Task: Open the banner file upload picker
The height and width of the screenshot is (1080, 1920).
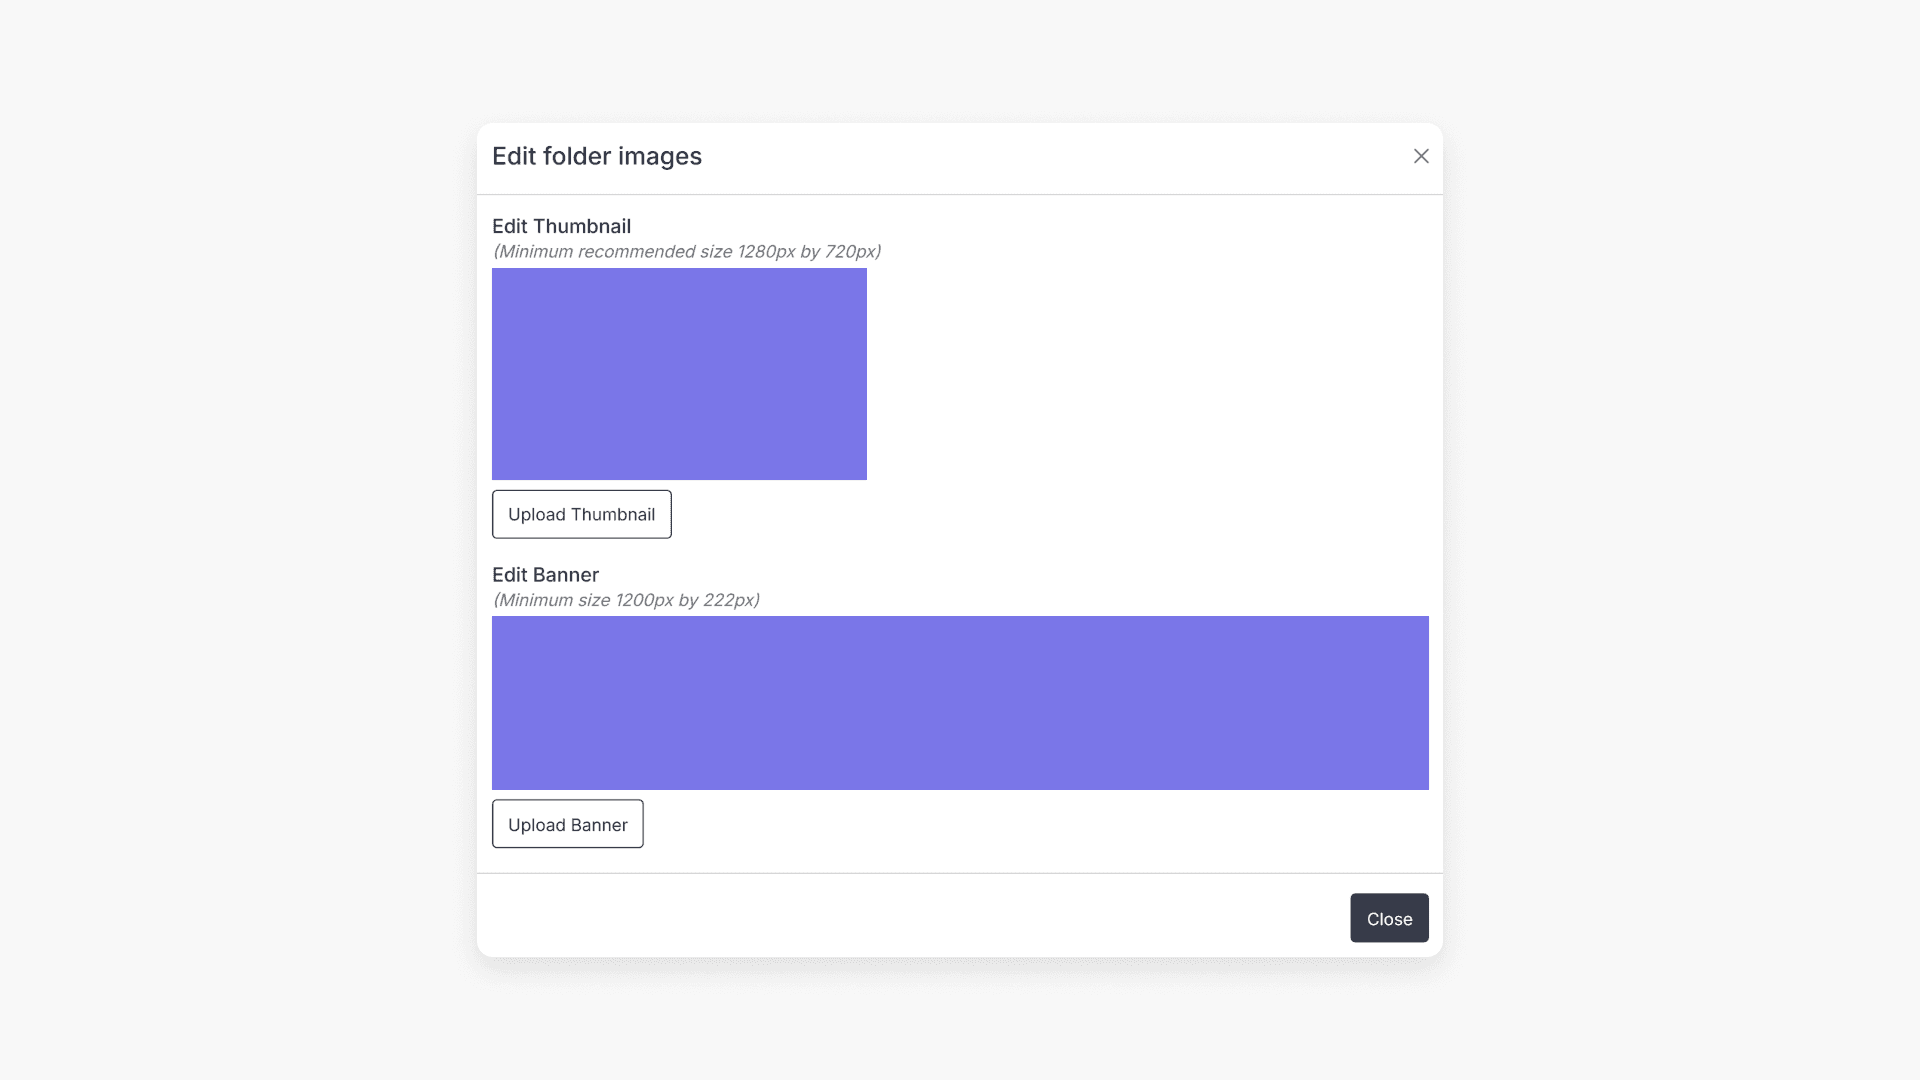Action: click(x=567, y=824)
